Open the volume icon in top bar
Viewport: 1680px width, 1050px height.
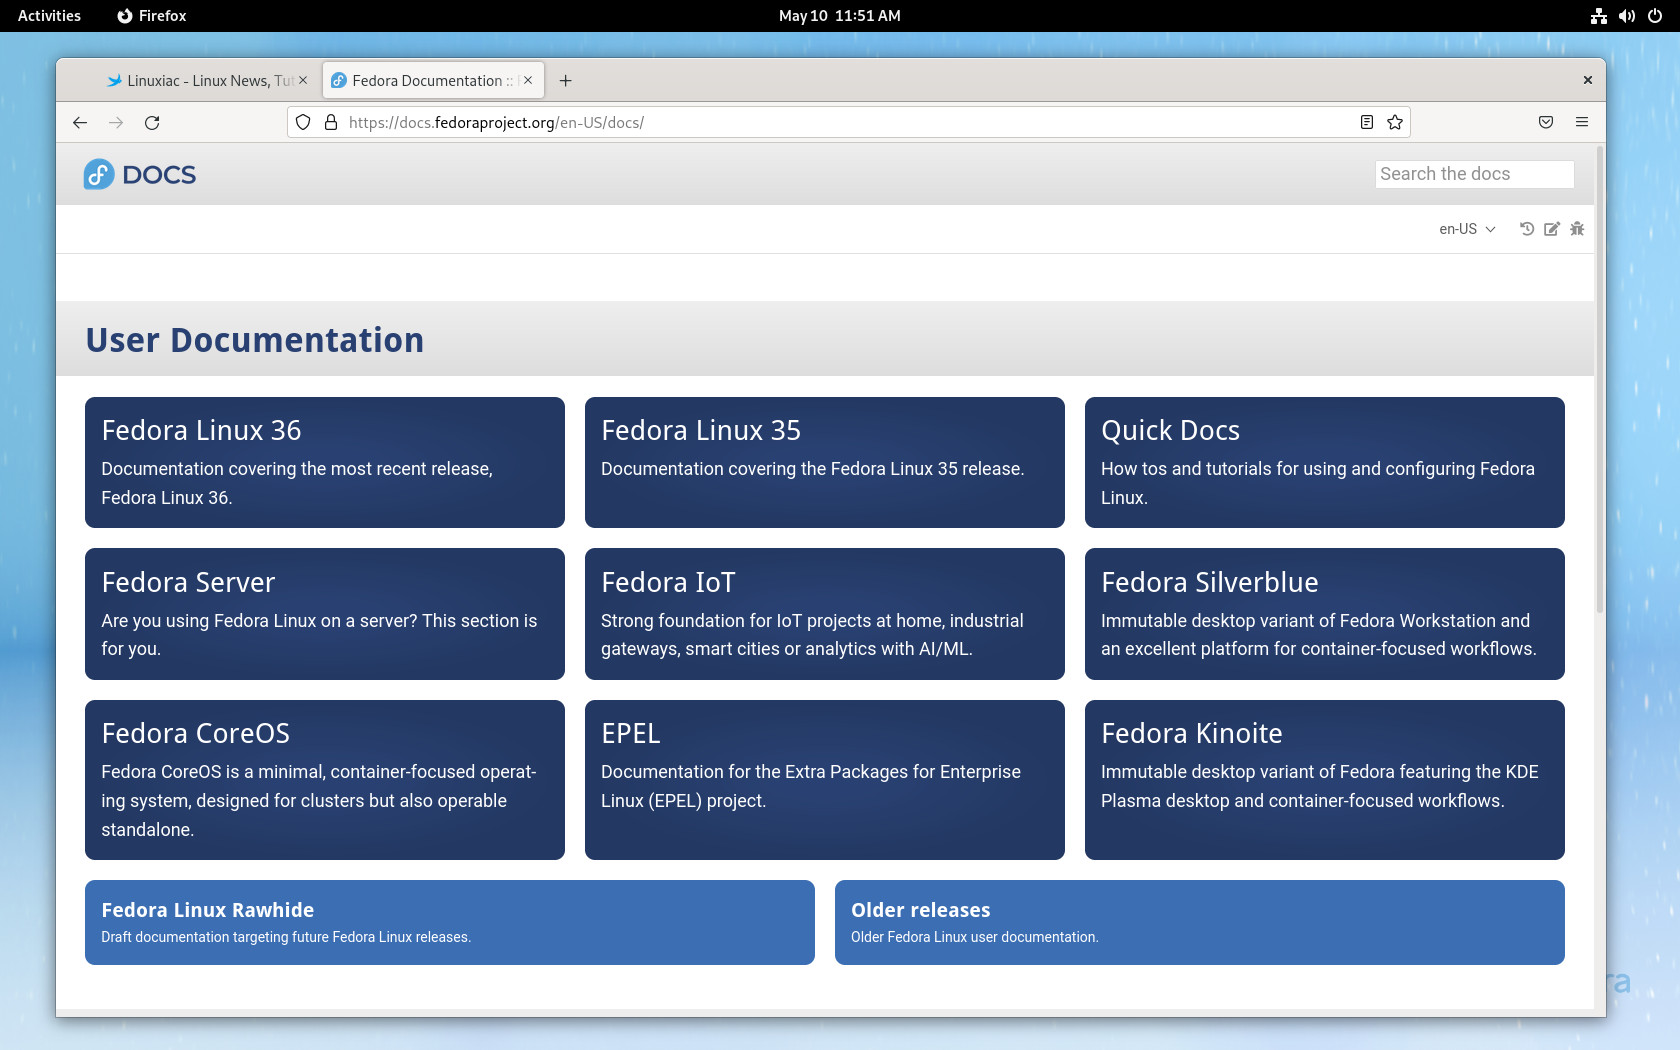[1627, 16]
